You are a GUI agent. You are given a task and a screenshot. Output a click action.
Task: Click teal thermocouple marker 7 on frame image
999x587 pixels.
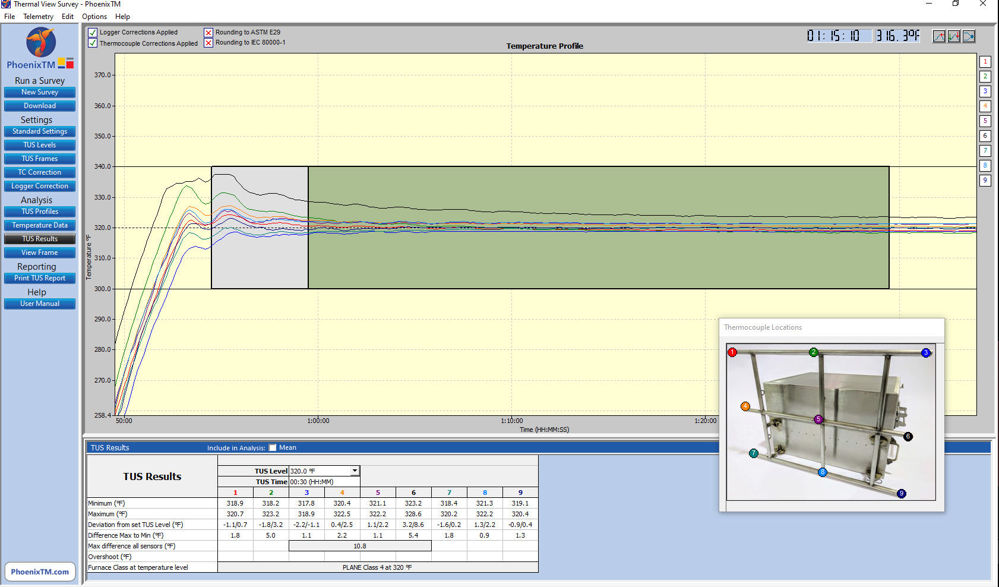click(x=754, y=453)
